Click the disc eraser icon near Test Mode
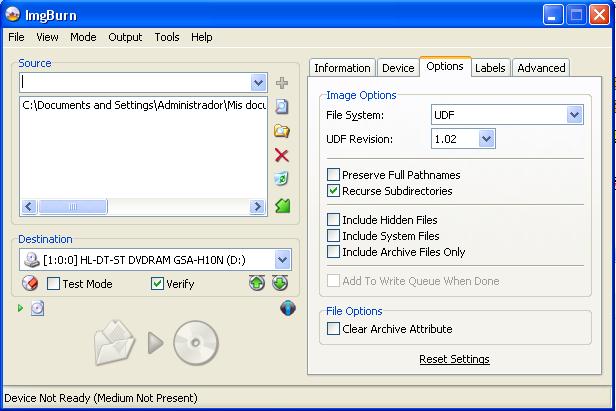This screenshot has height=411, width=616. pyautogui.click(x=30, y=283)
